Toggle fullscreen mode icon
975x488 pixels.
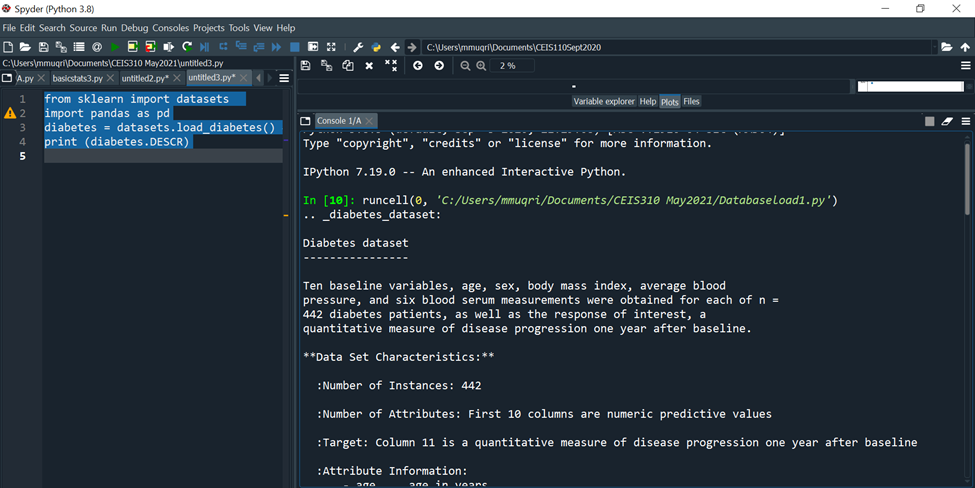(331, 47)
